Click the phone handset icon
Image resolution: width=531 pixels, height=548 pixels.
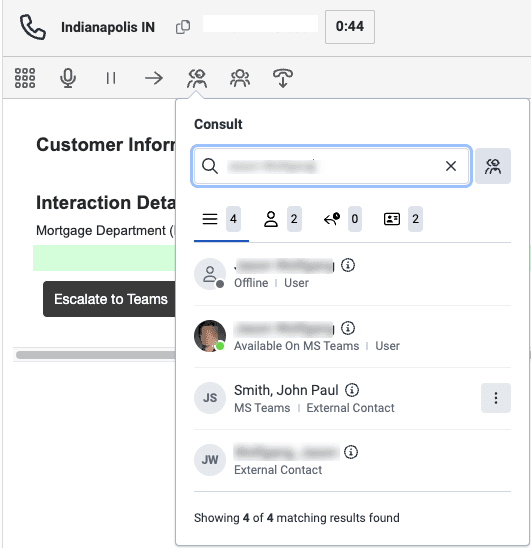click(x=33, y=27)
